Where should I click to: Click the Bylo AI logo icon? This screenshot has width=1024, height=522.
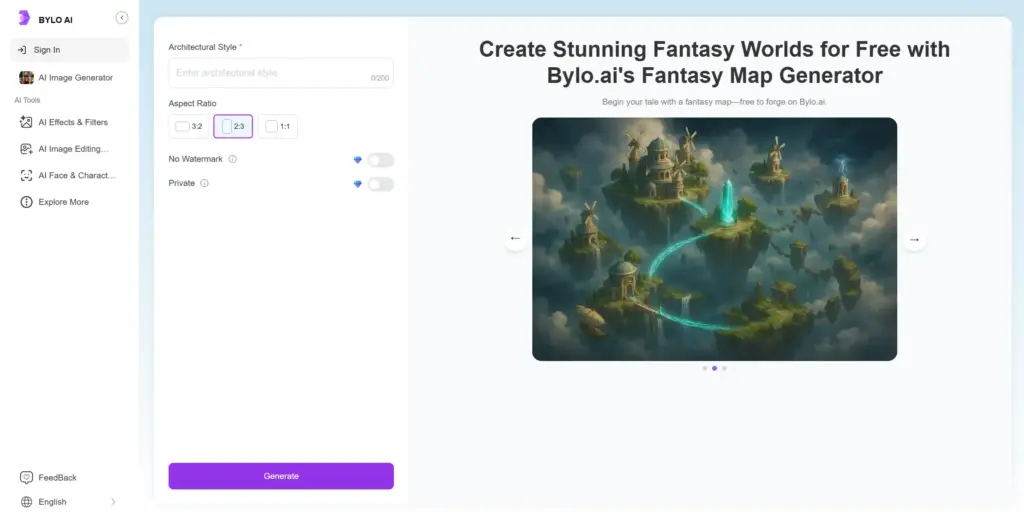pos(24,18)
